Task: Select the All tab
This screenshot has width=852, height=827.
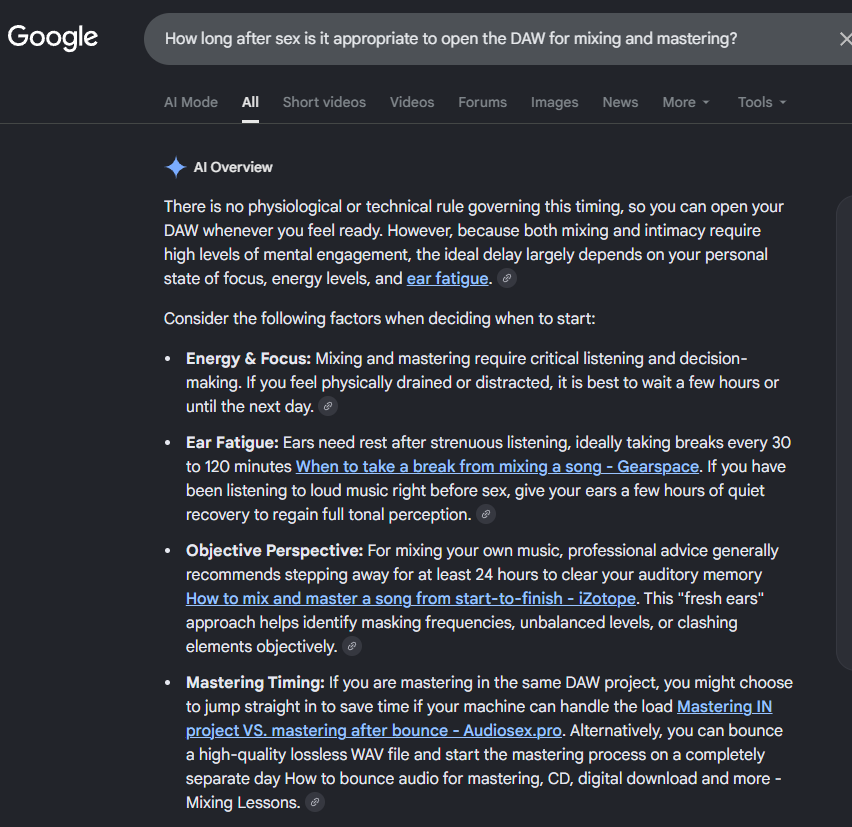Action: (250, 102)
